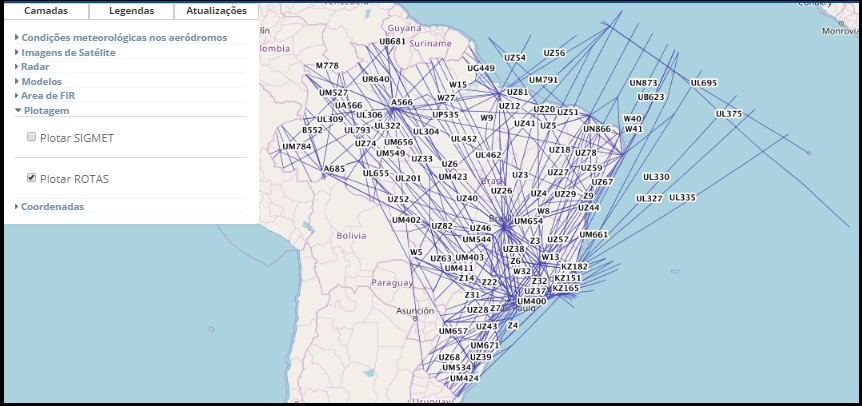
Task: Click the UM400 route label
Action: pos(532,301)
